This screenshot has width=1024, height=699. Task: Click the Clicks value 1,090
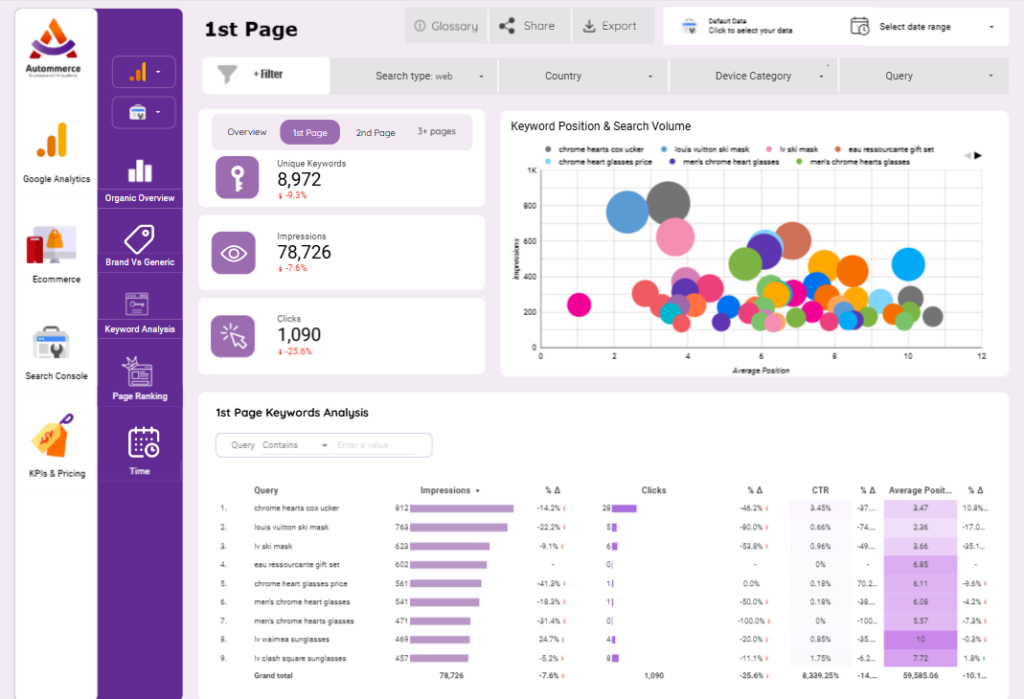pyautogui.click(x=299, y=335)
